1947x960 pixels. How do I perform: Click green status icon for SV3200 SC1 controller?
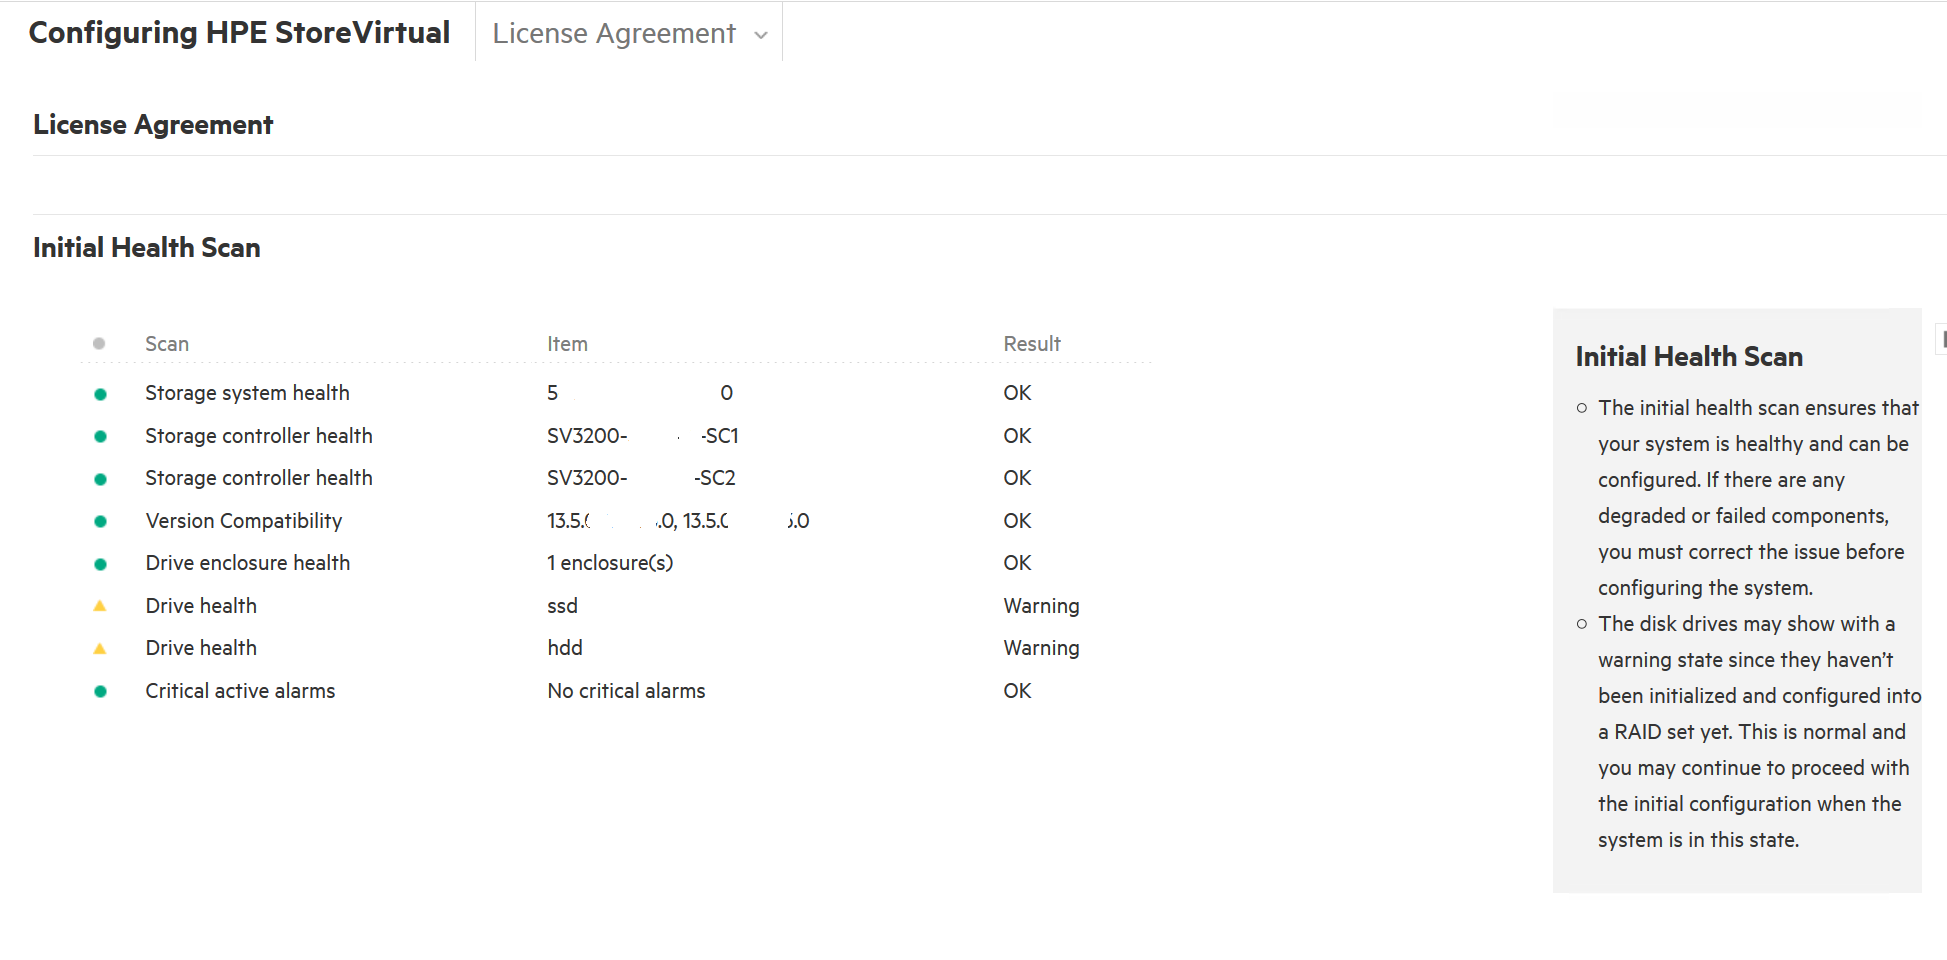point(100,436)
